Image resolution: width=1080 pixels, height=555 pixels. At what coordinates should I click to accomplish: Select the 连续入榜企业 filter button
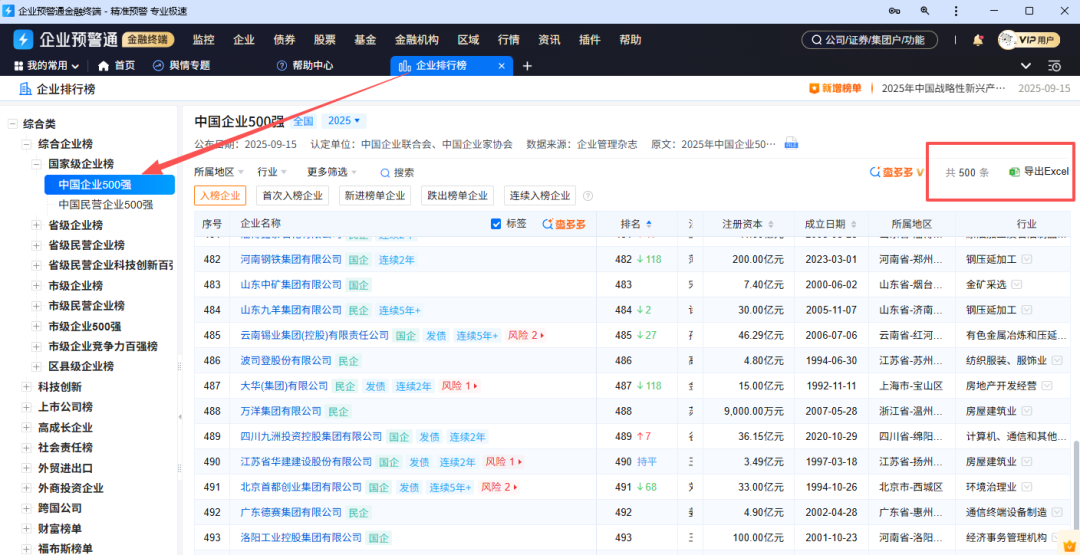click(540, 196)
